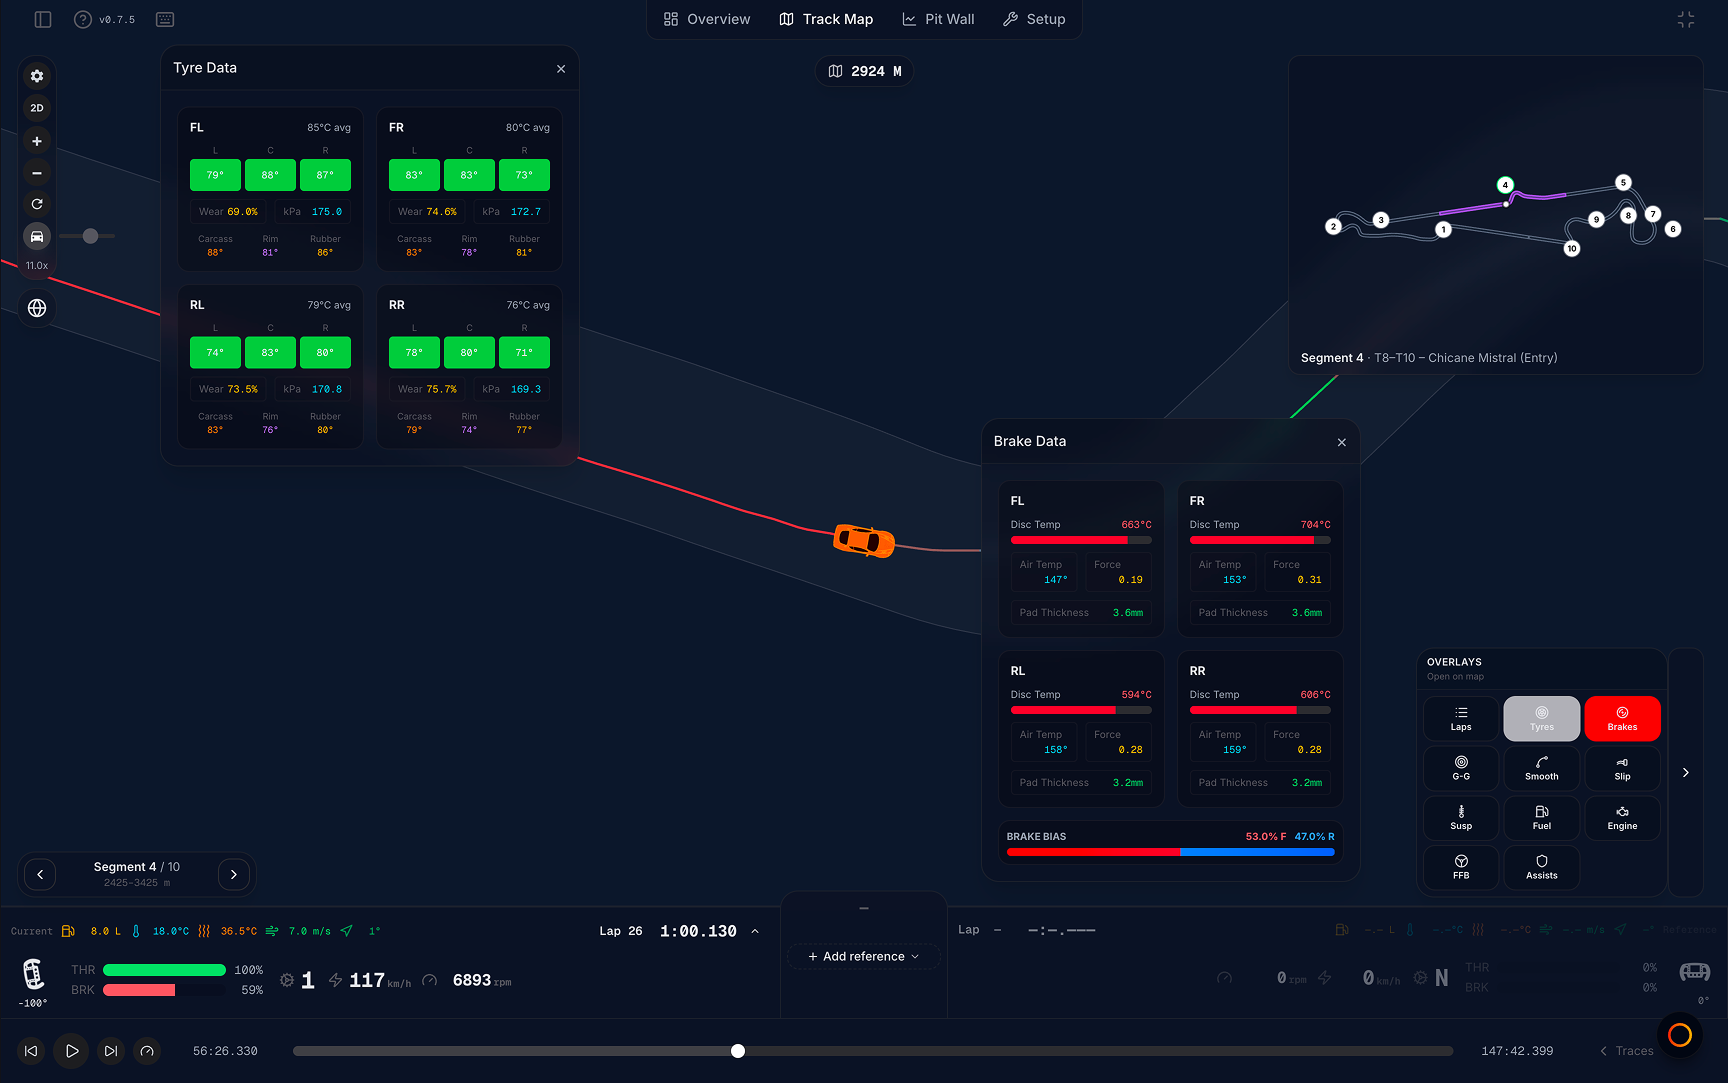Screen dimensions: 1728x1083
Task: Open the Overview tab
Action: (x=707, y=19)
